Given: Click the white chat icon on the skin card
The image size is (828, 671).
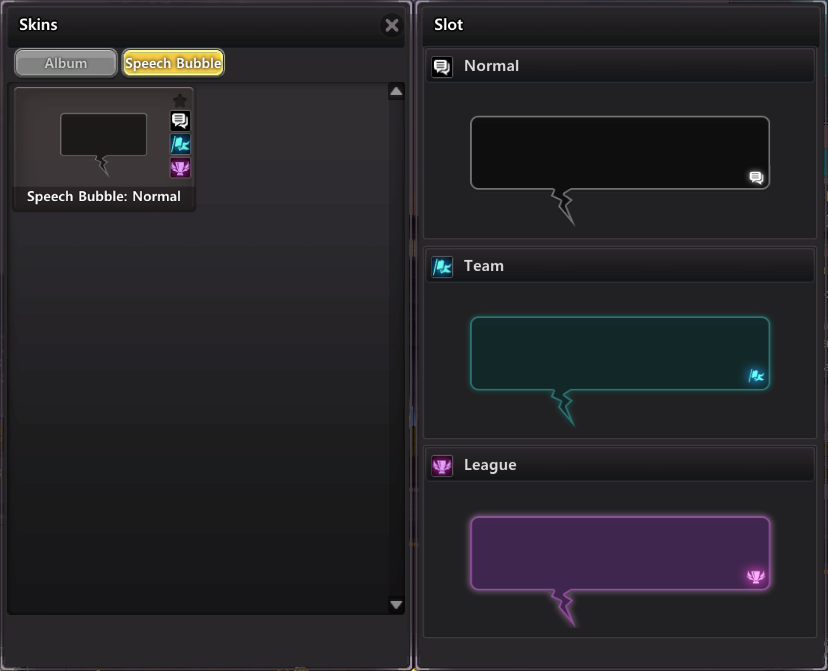Looking at the screenshot, I should tap(180, 121).
